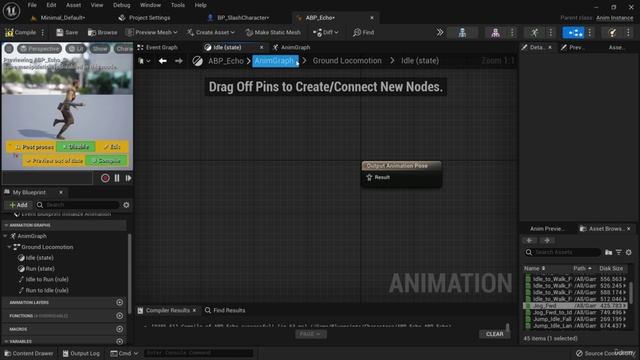Switch to Skeleton editing mode icon
640x360 pixels.
tap(462, 33)
